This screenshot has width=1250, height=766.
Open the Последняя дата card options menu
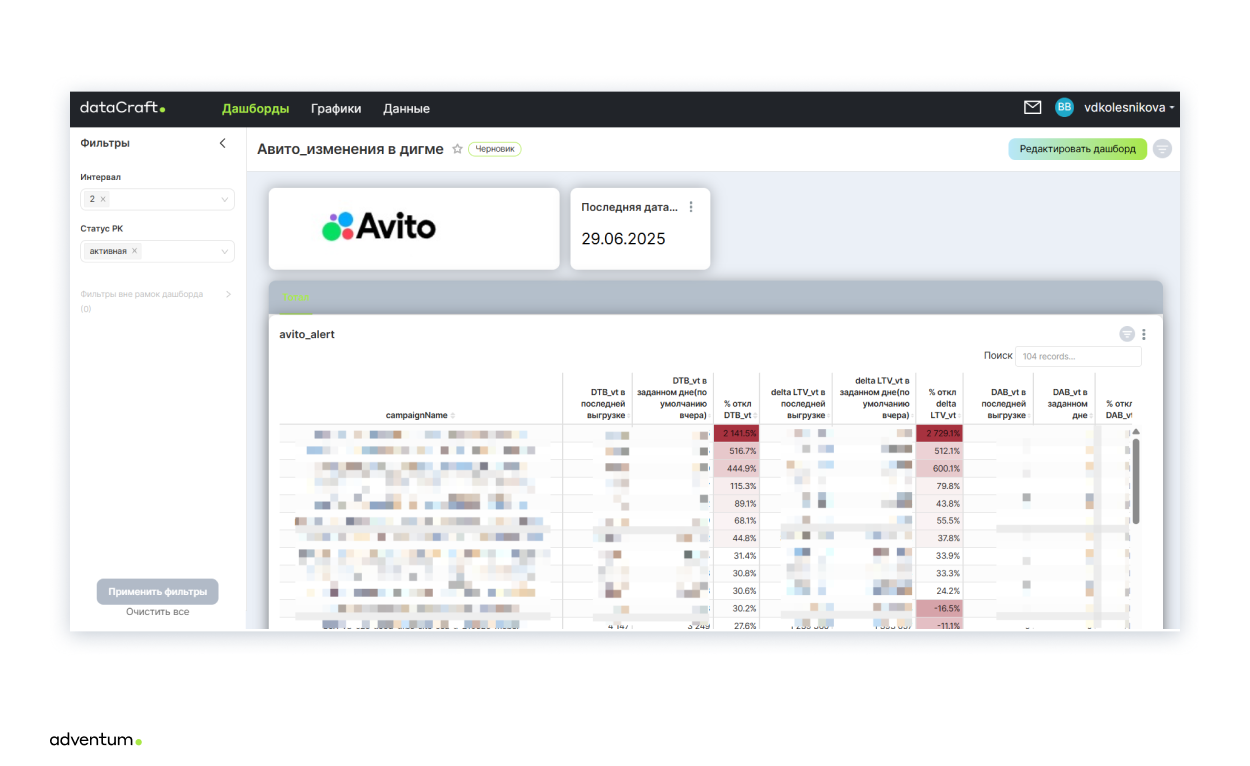coord(690,207)
